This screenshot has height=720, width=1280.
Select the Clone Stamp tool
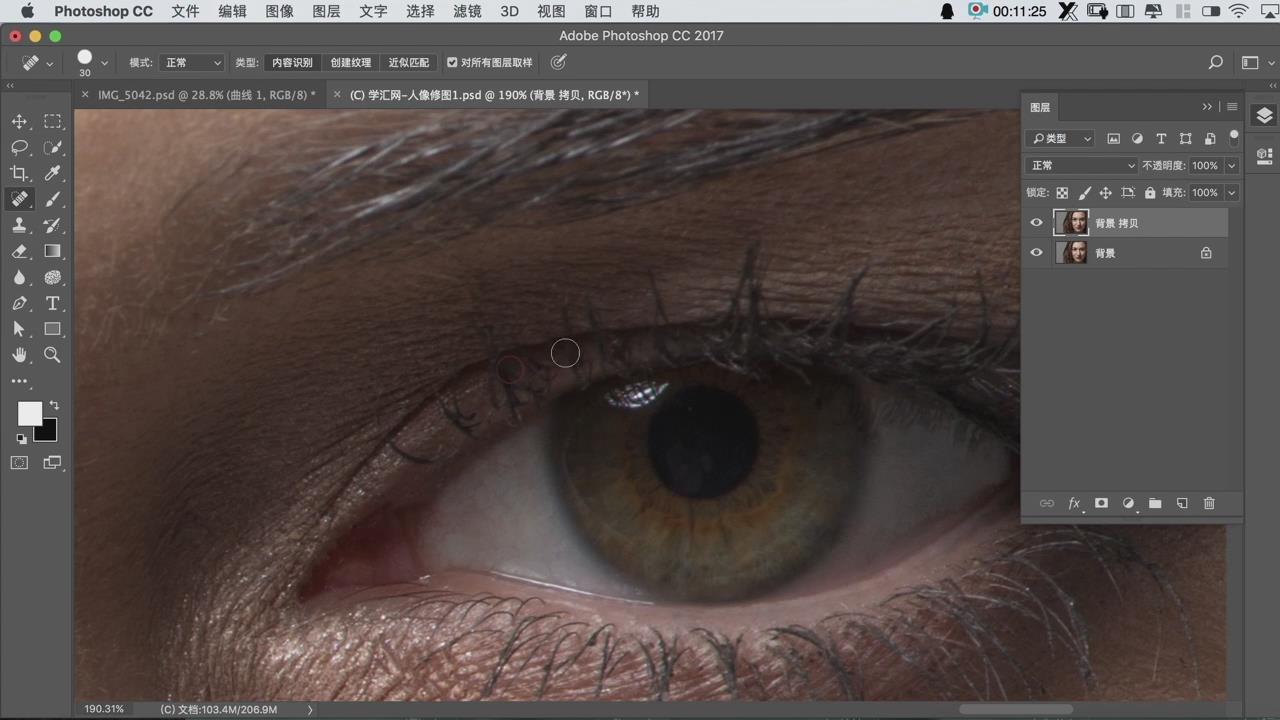[19, 225]
